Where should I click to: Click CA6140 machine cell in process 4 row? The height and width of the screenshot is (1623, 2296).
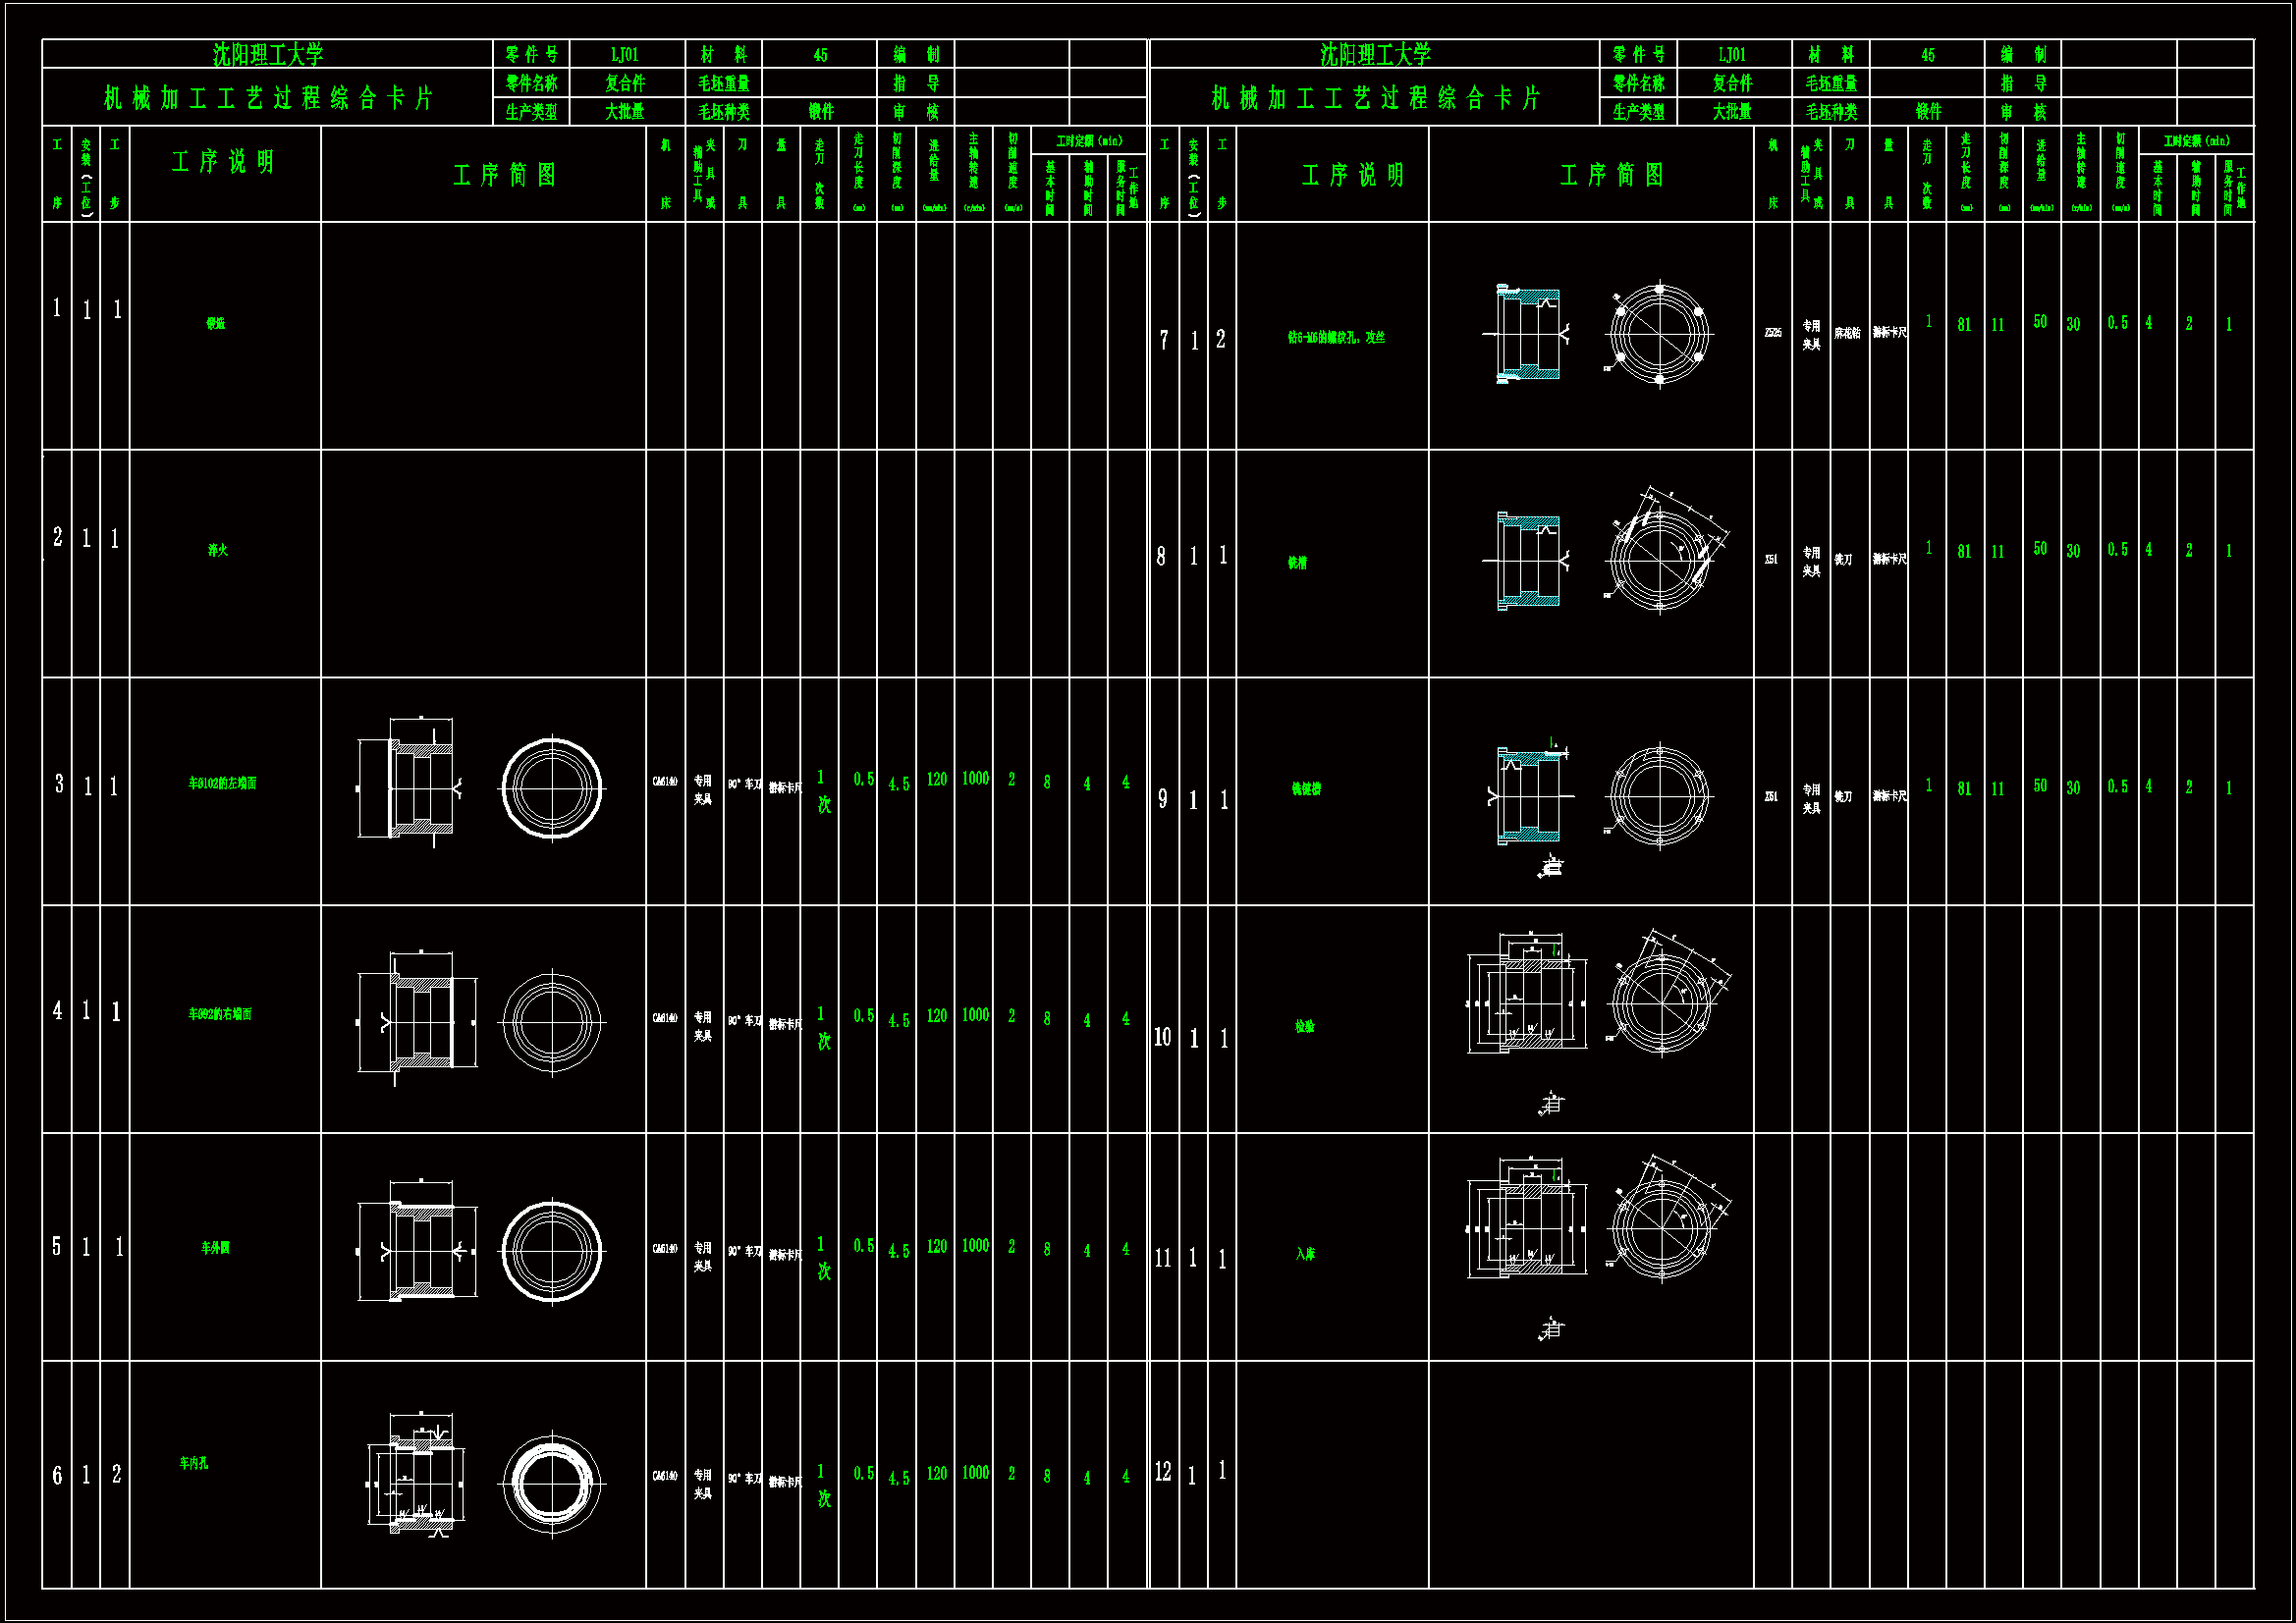pyautogui.click(x=665, y=1018)
